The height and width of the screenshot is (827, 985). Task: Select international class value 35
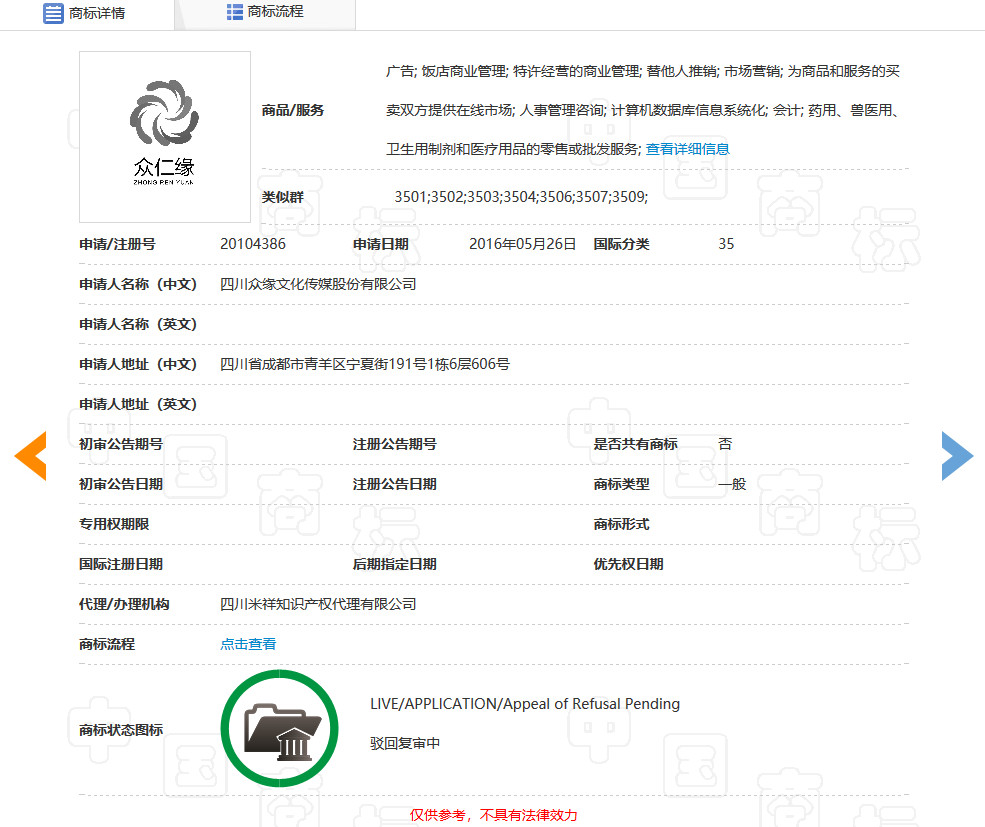click(x=726, y=244)
